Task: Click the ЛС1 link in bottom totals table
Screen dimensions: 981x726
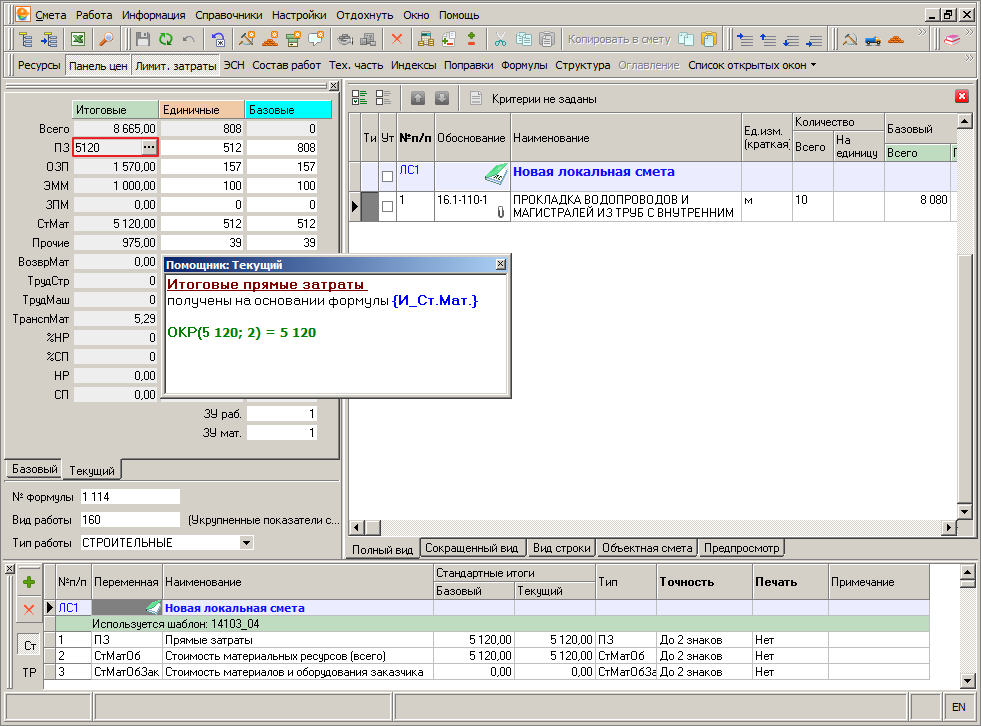Action: coord(68,608)
